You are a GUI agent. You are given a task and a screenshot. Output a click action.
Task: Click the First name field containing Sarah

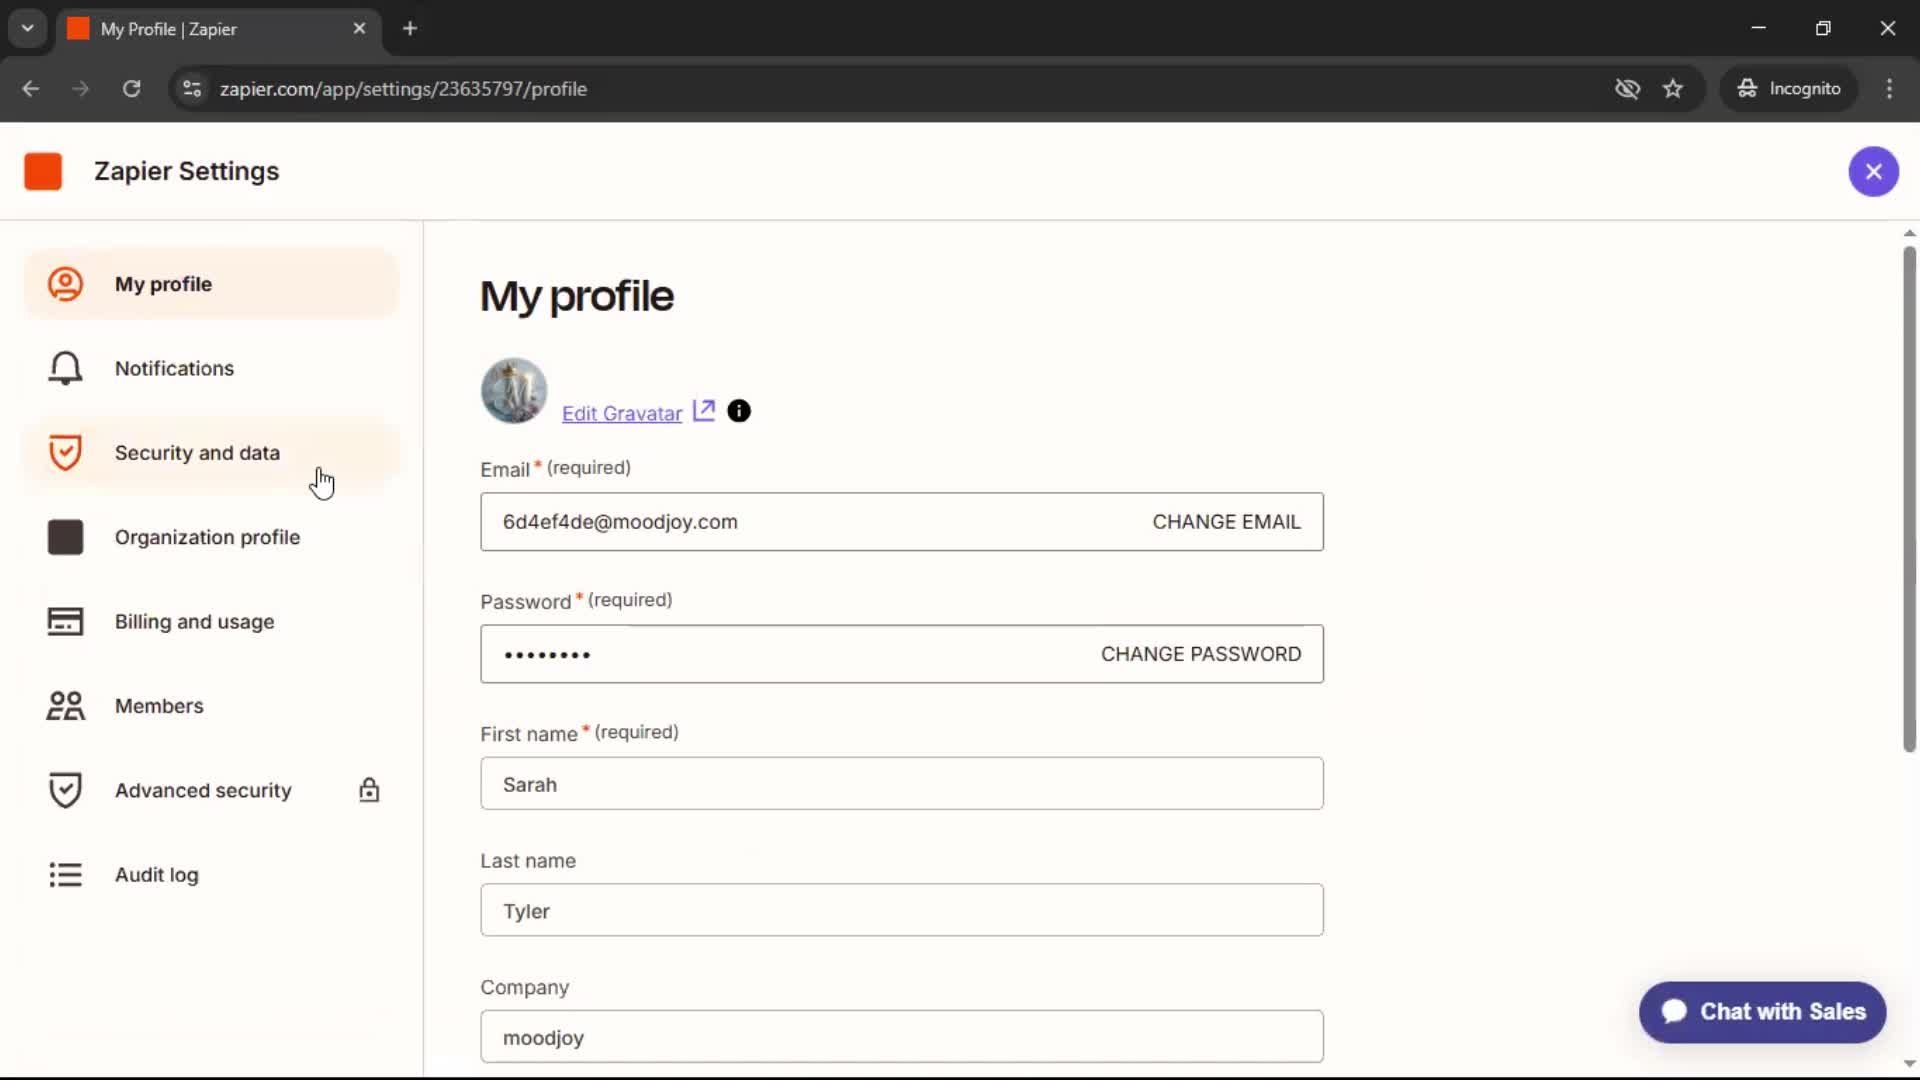(902, 784)
